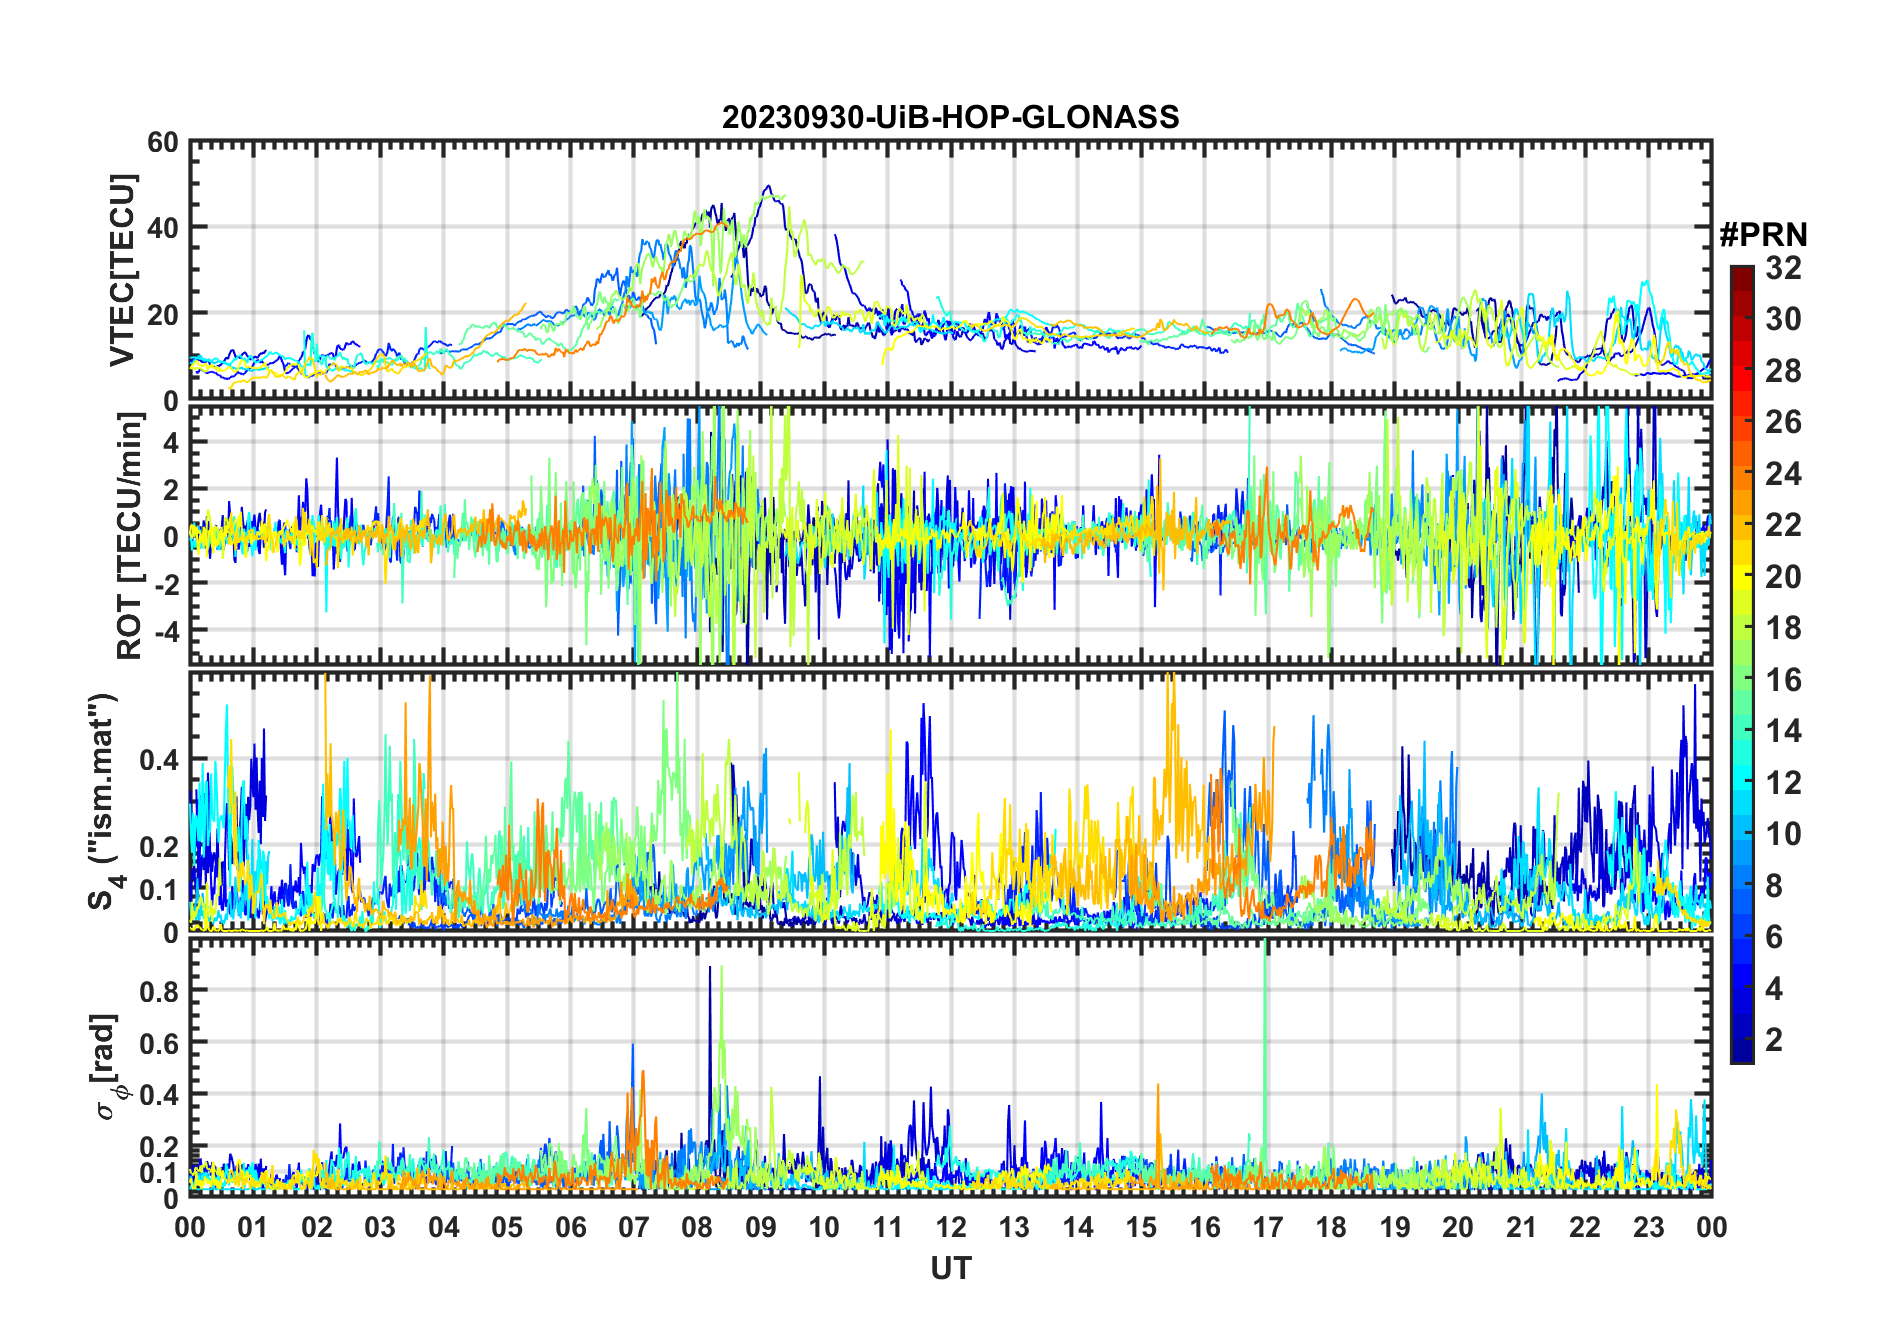Image resolution: width=1902 pixels, height=1330 pixels.
Task: Click the 23 hour tick on x-axis
Action: click(x=1648, y=1228)
